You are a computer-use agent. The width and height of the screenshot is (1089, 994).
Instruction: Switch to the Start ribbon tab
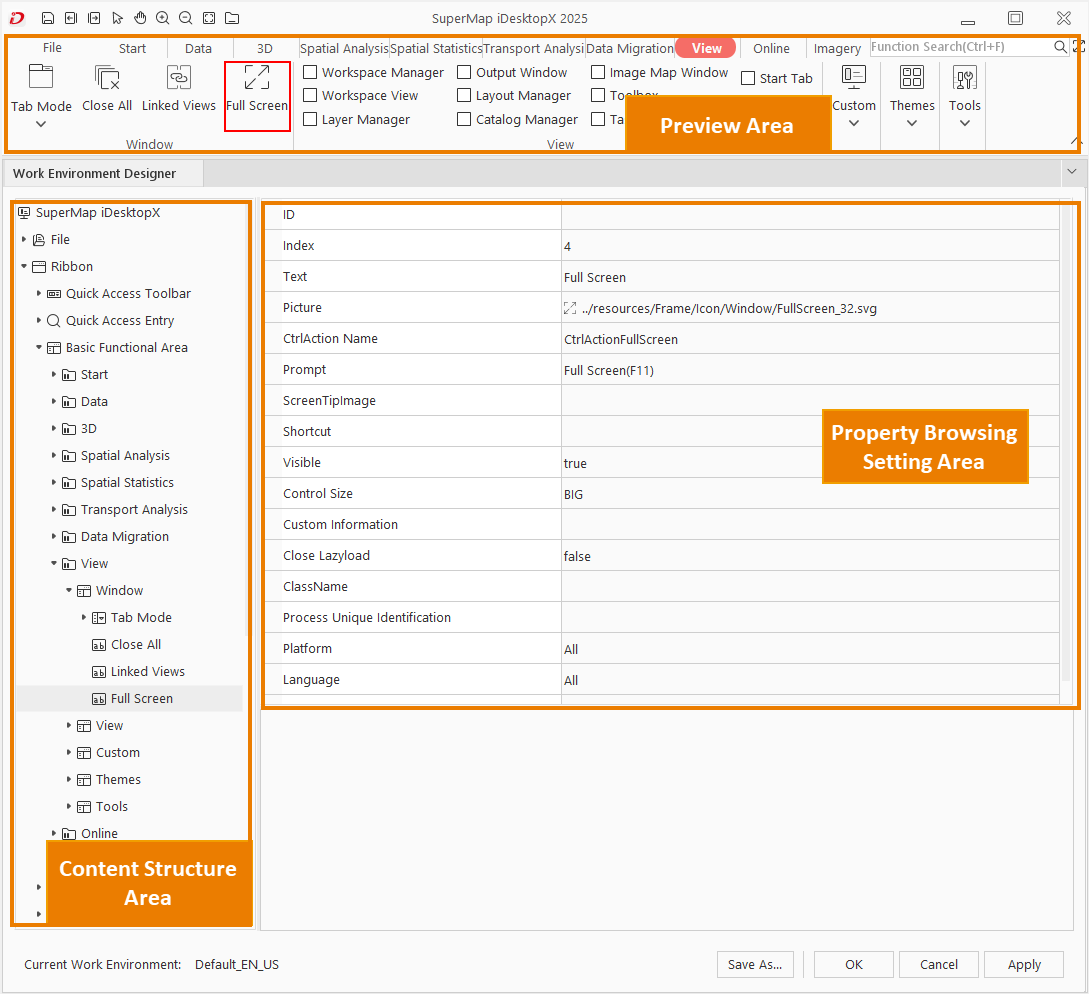pos(132,49)
